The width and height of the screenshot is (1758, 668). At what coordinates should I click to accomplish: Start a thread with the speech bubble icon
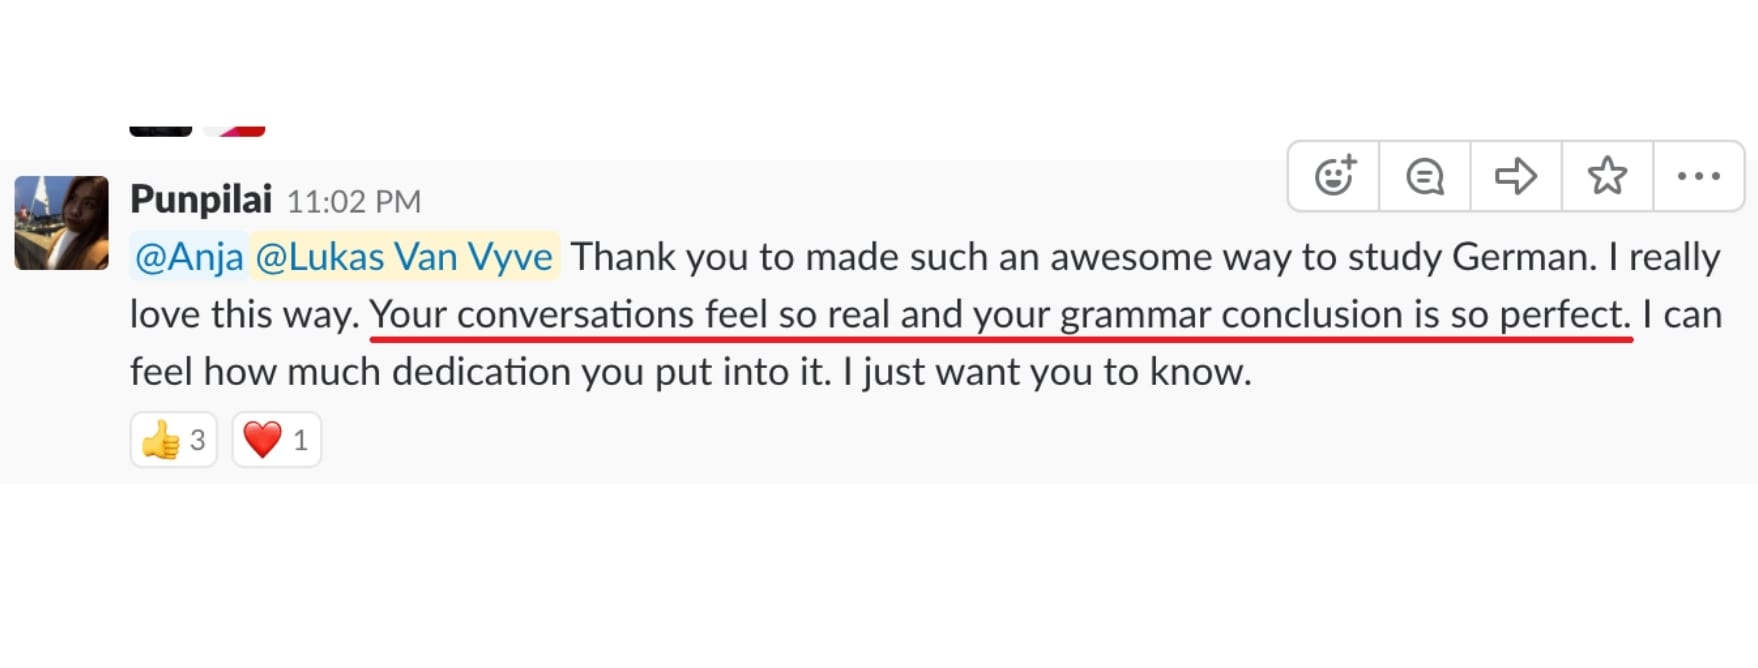[x=1425, y=176]
